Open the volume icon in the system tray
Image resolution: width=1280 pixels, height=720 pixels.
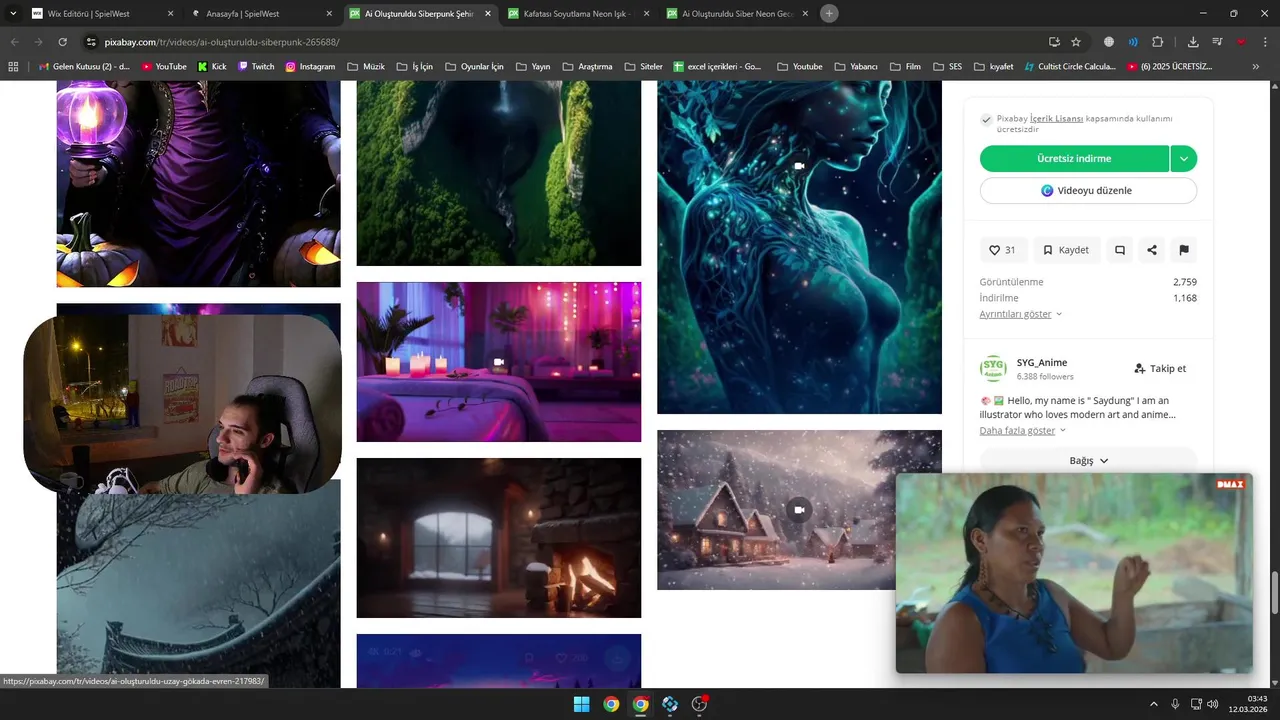click(x=1213, y=704)
